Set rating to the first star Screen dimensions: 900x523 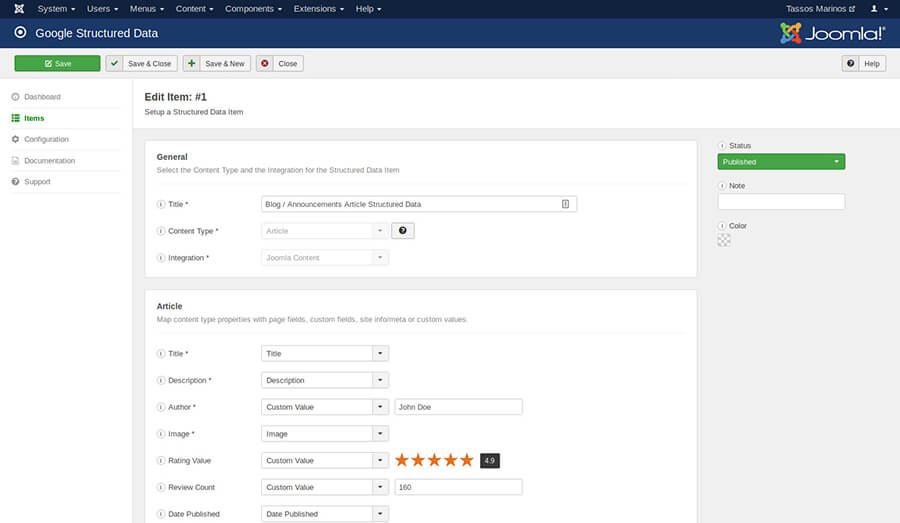402,460
